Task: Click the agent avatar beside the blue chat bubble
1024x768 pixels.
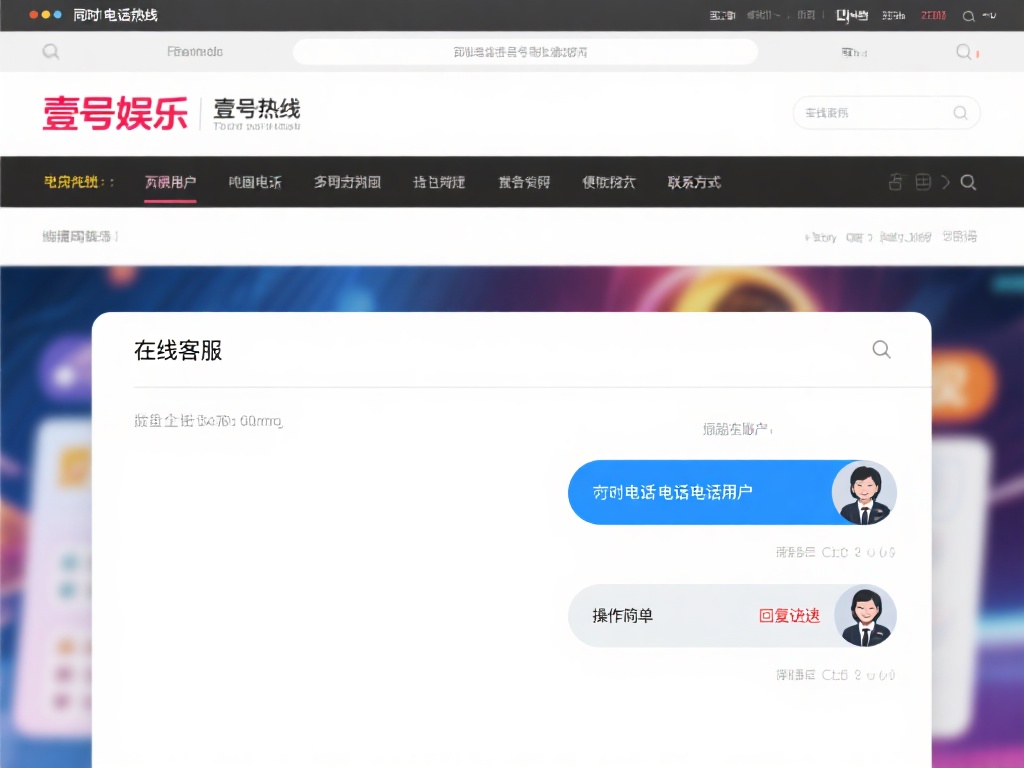Action: point(864,492)
